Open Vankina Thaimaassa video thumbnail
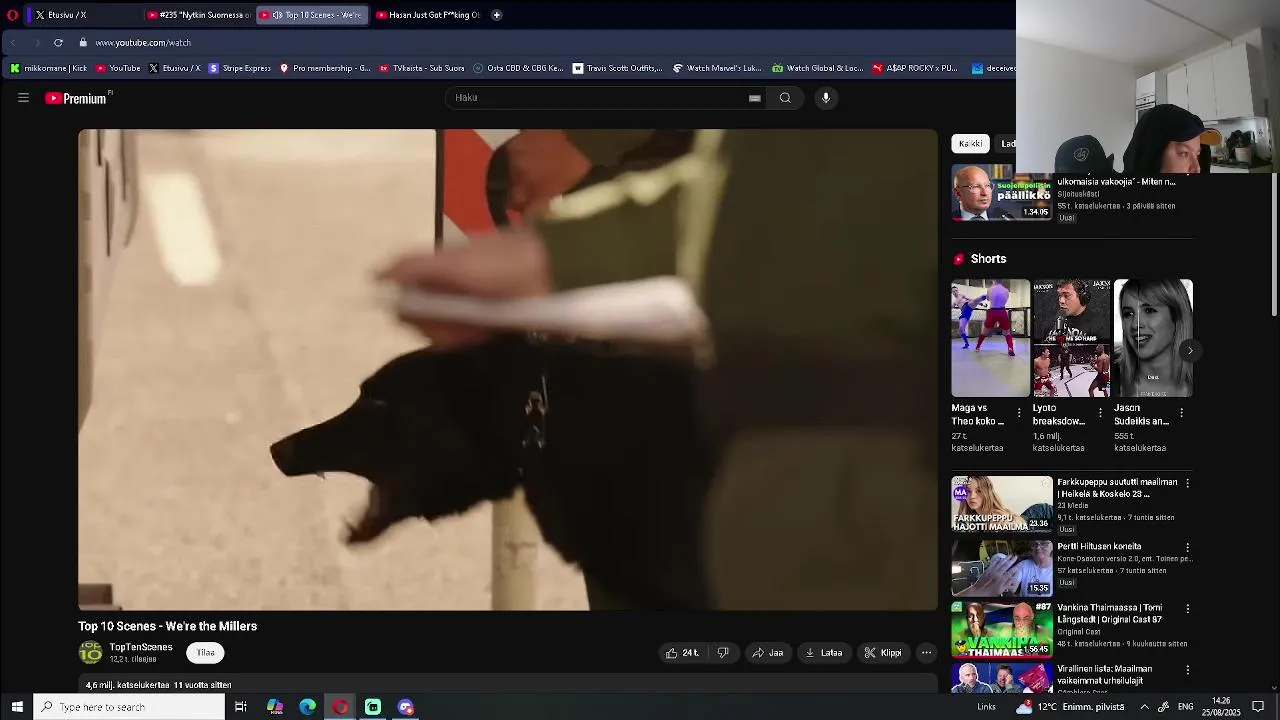Viewport: 1280px width, 720px height. pyautogui.click(x=1001, y=629)
